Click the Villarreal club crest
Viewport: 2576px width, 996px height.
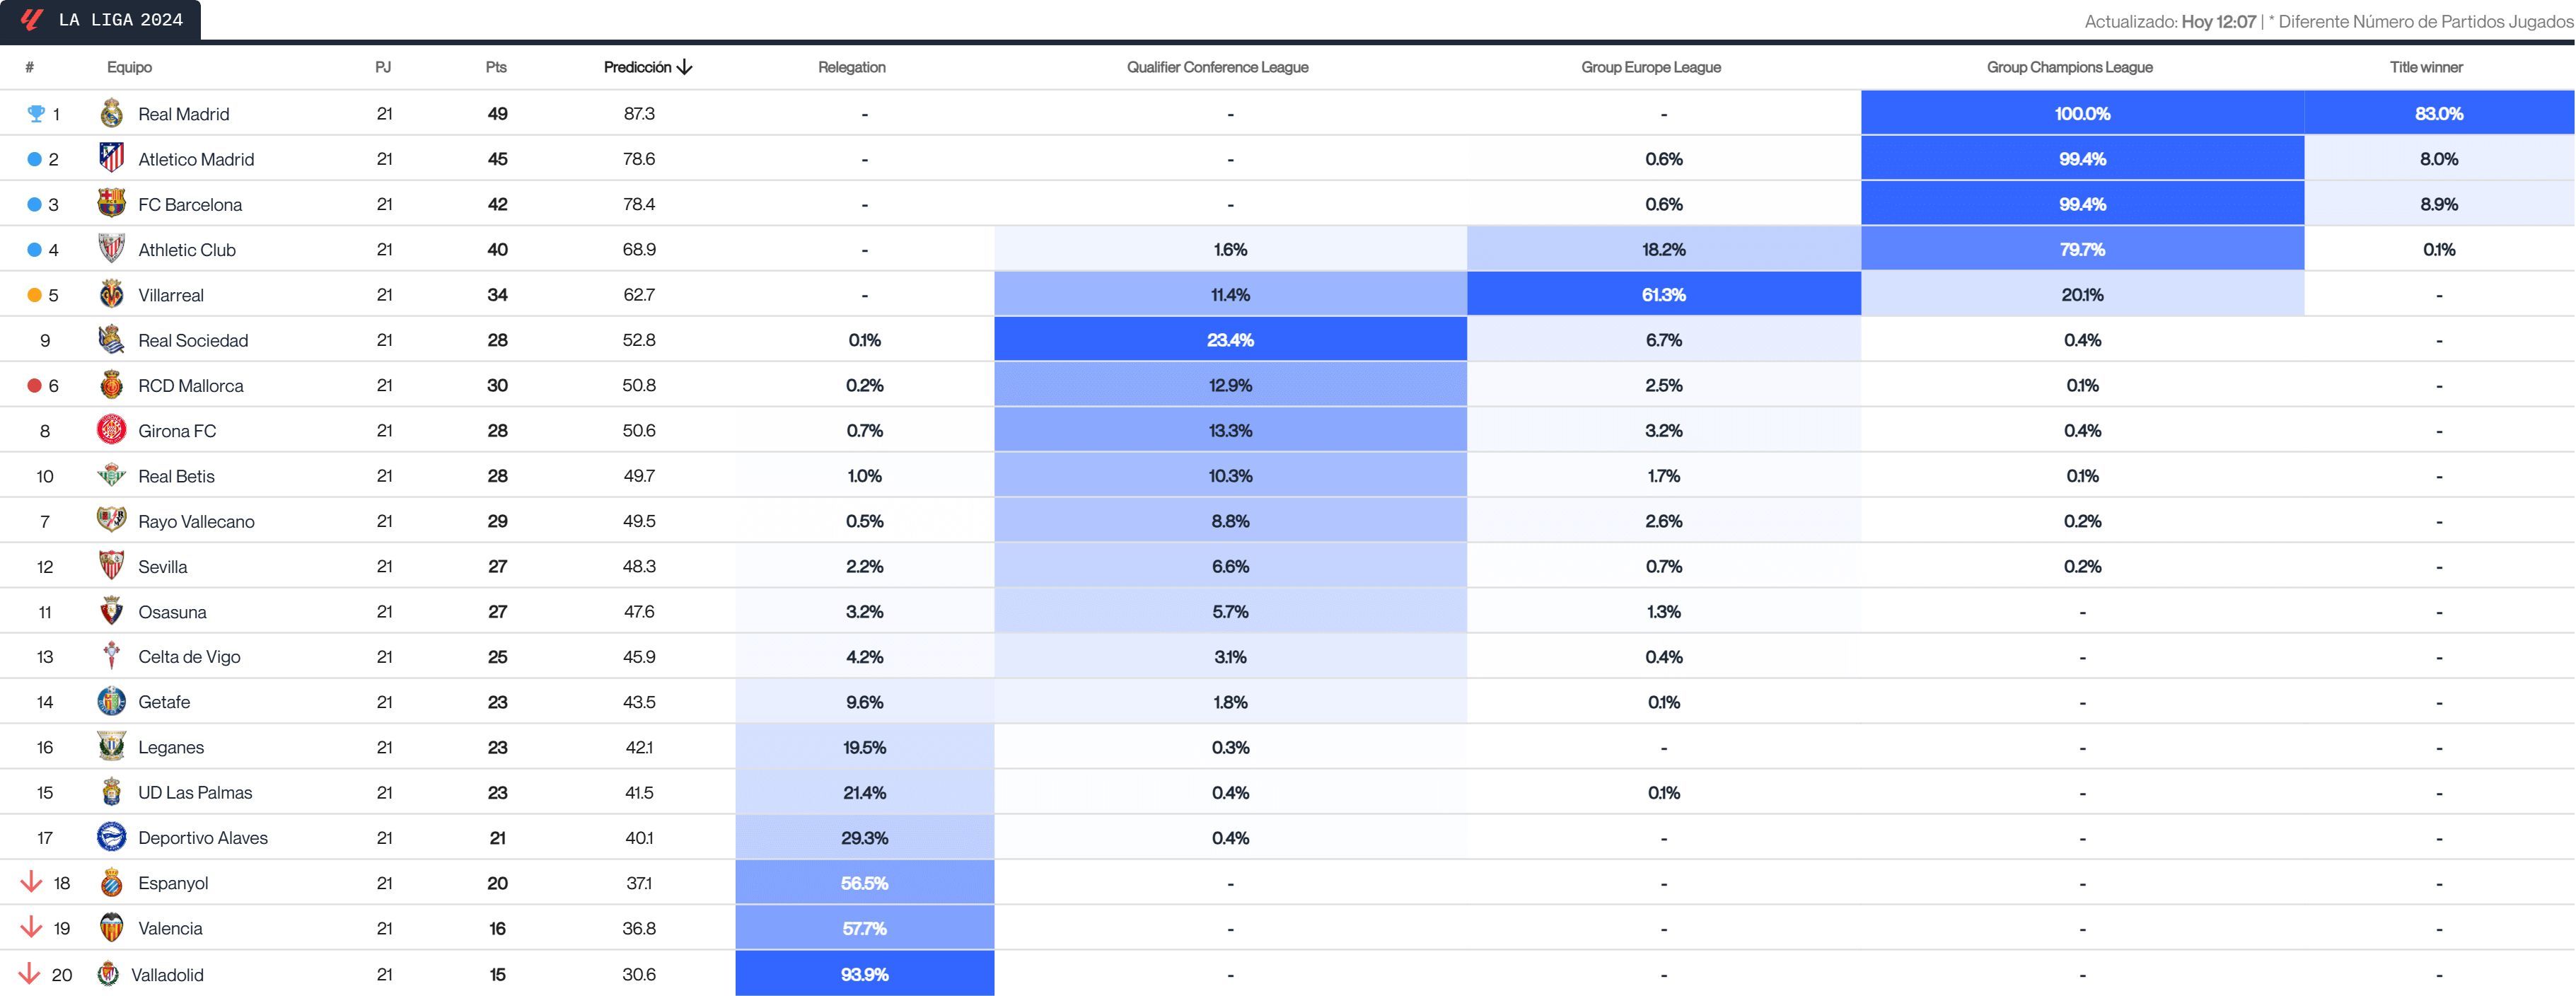[112, 295]
